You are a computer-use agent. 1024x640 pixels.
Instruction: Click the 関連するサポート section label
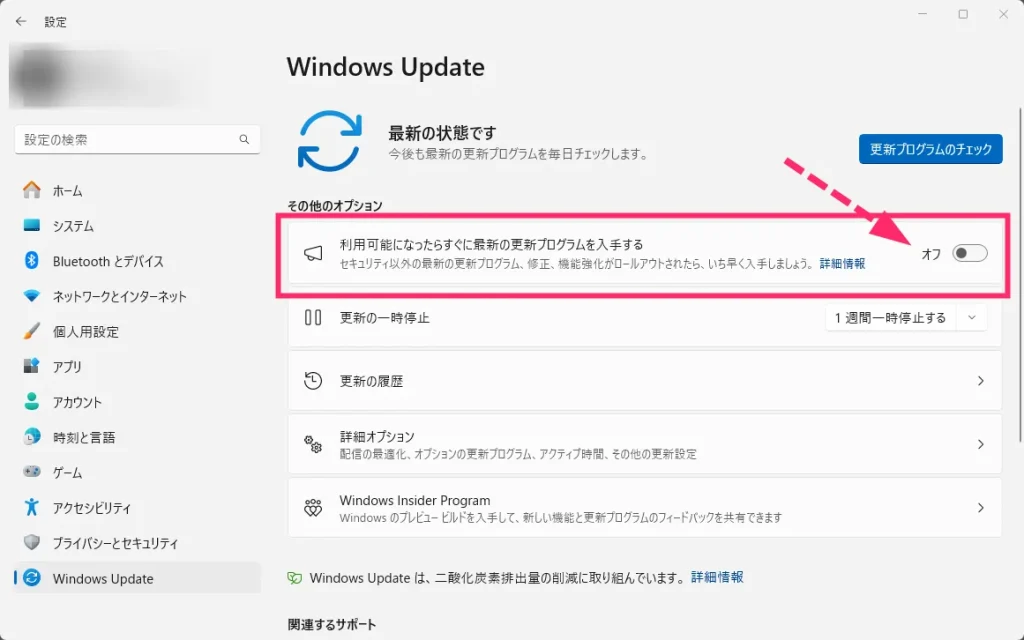332,624
